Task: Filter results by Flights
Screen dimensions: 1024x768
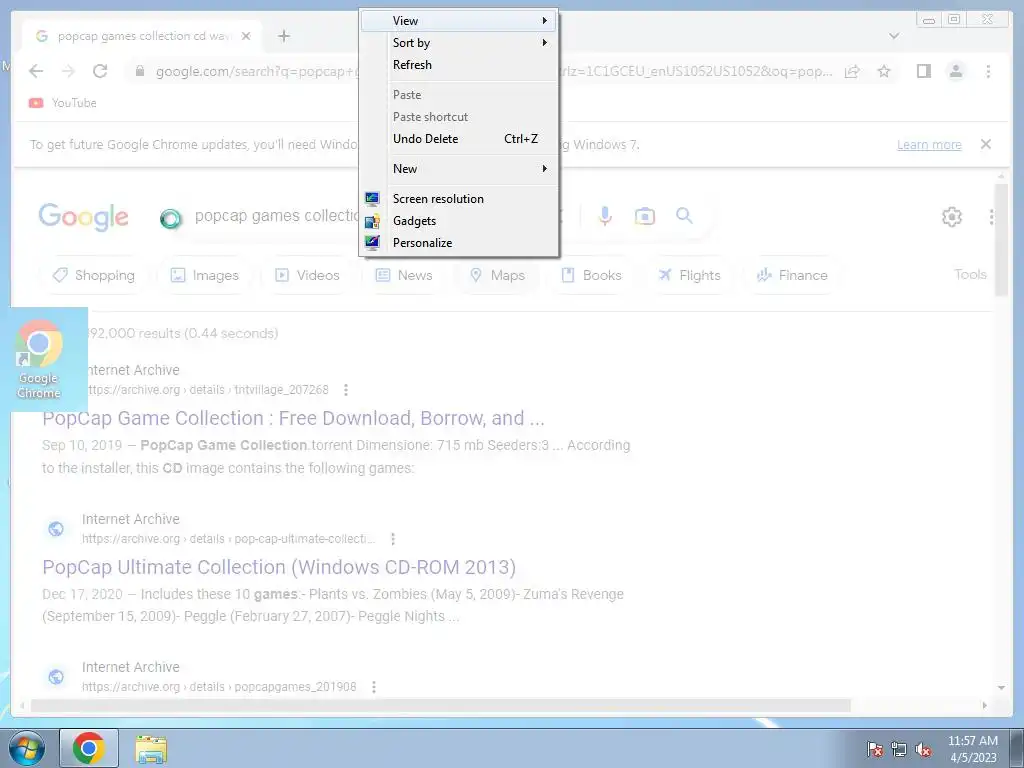Action: tap(689, 275)
